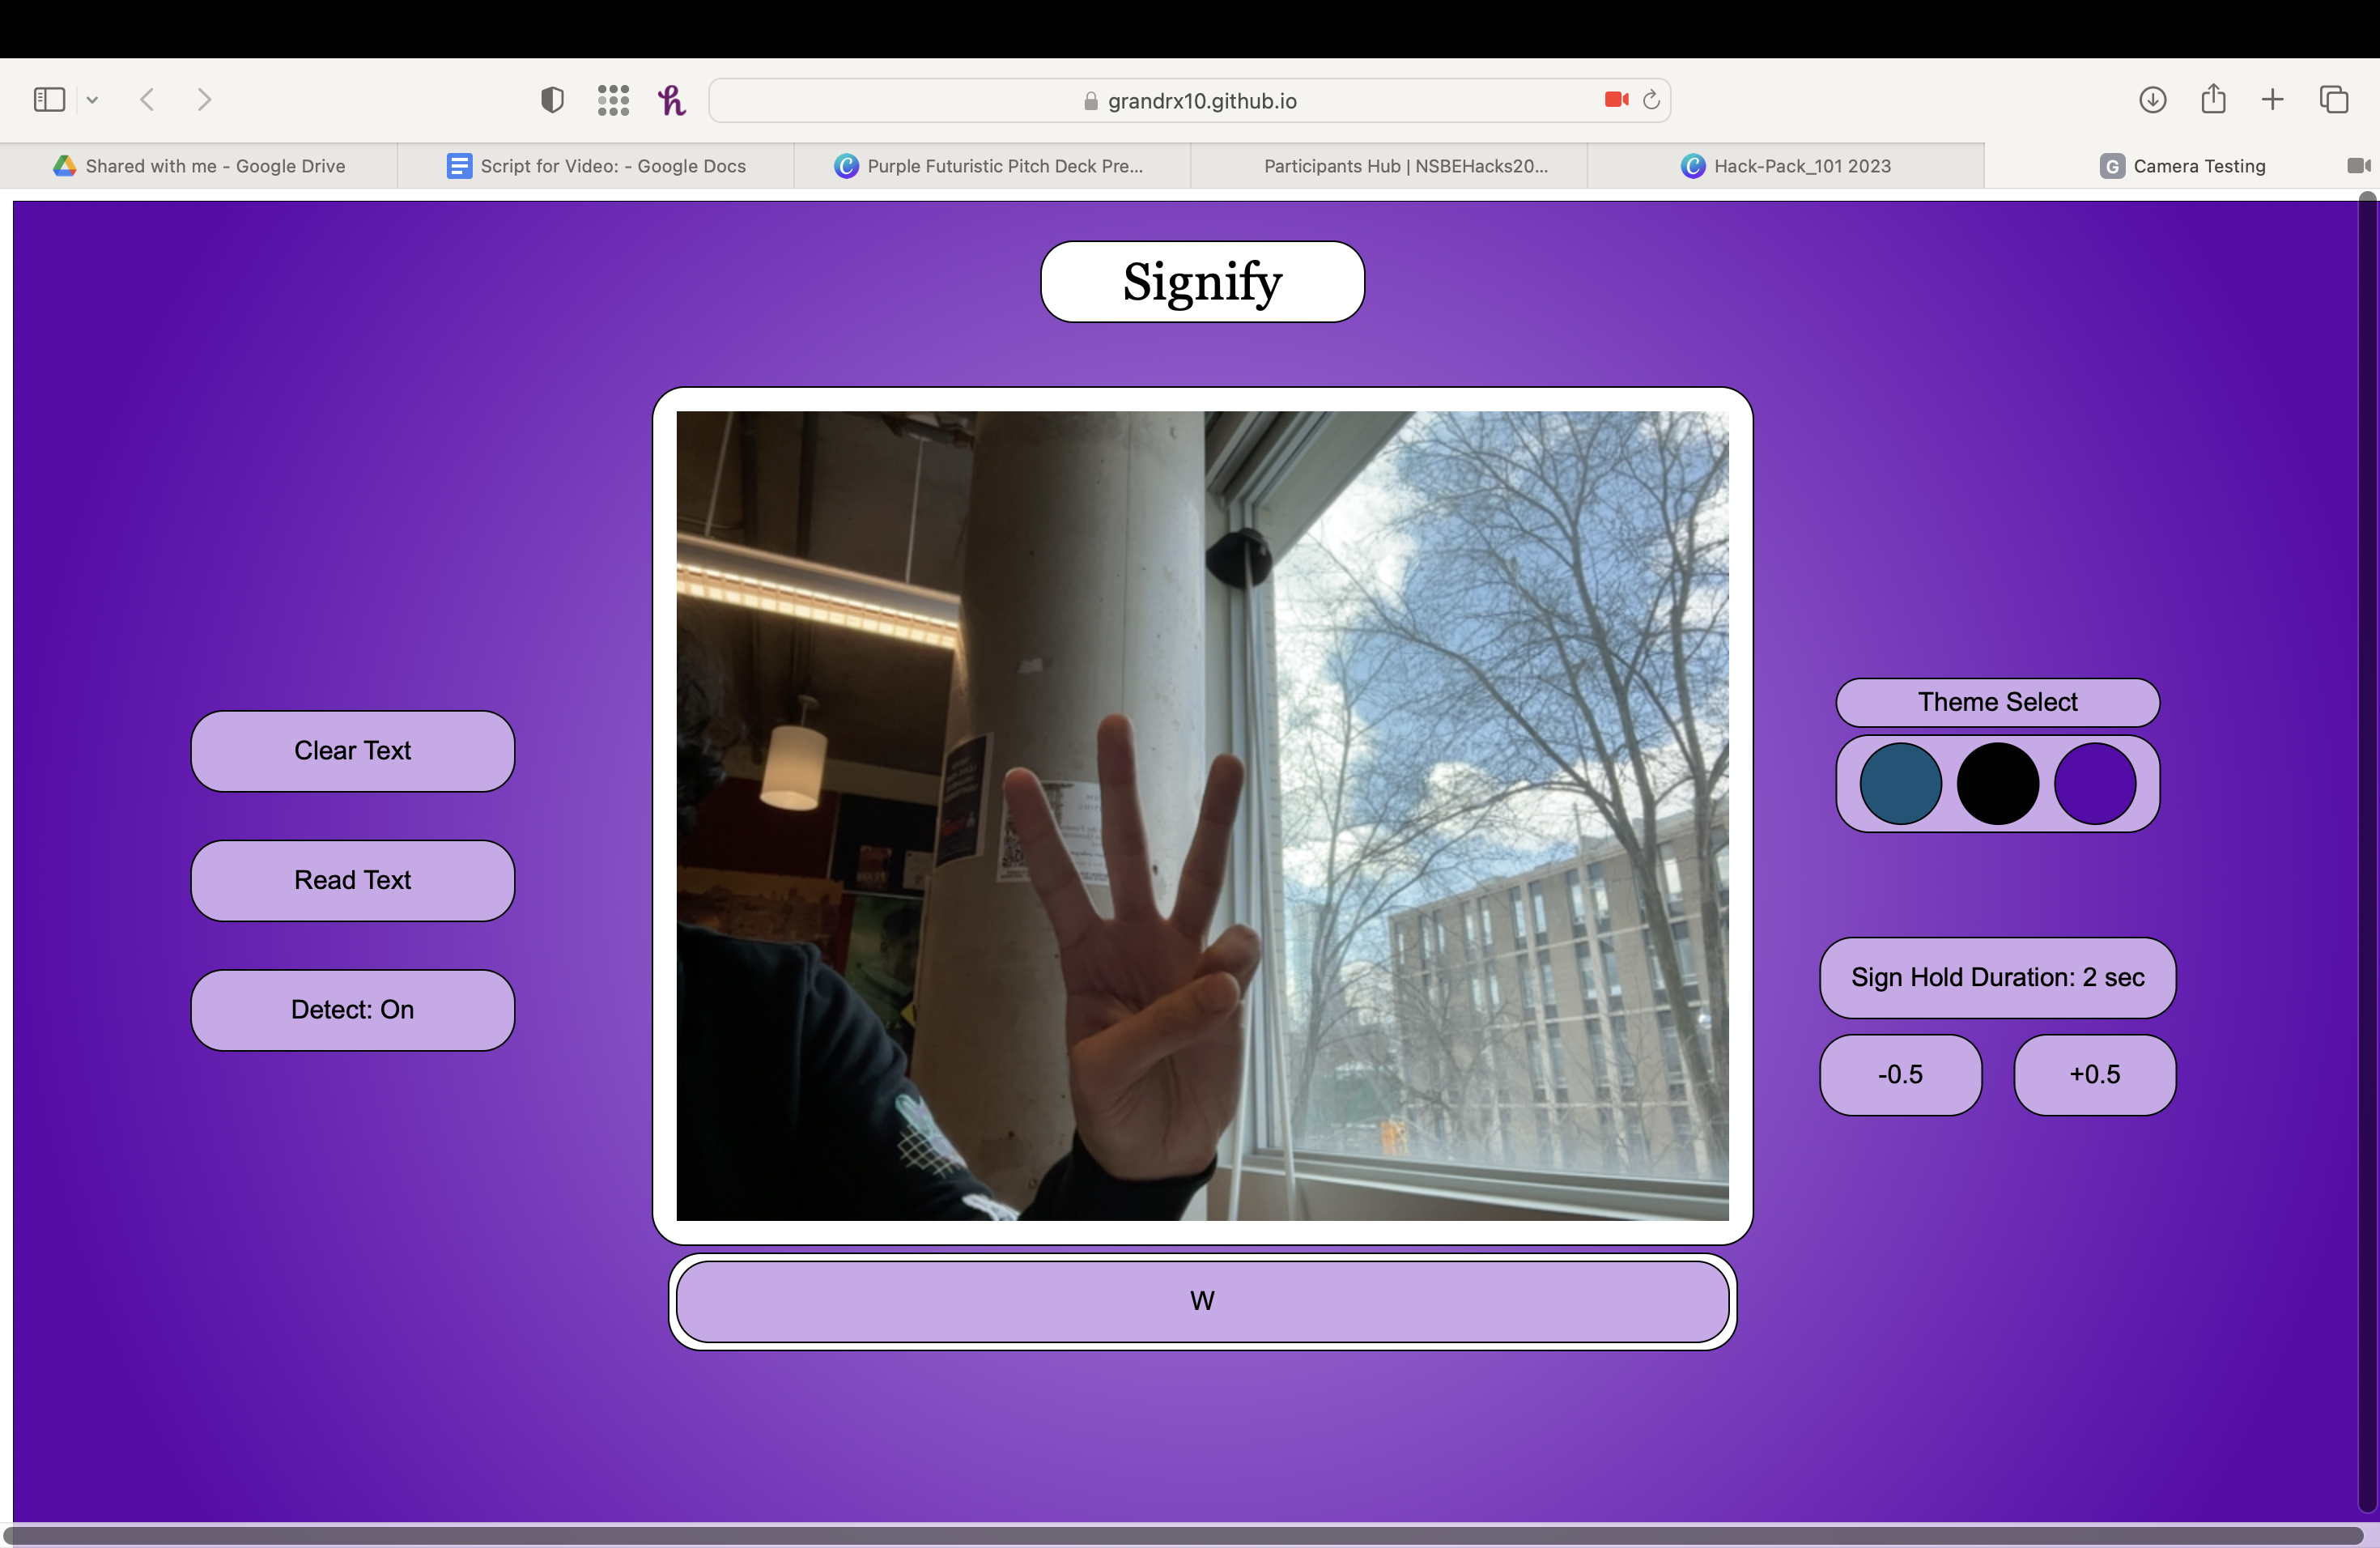2380x1548 pixels.
Task: Reload the page with refresh icon
Action: click(1652, 100)
